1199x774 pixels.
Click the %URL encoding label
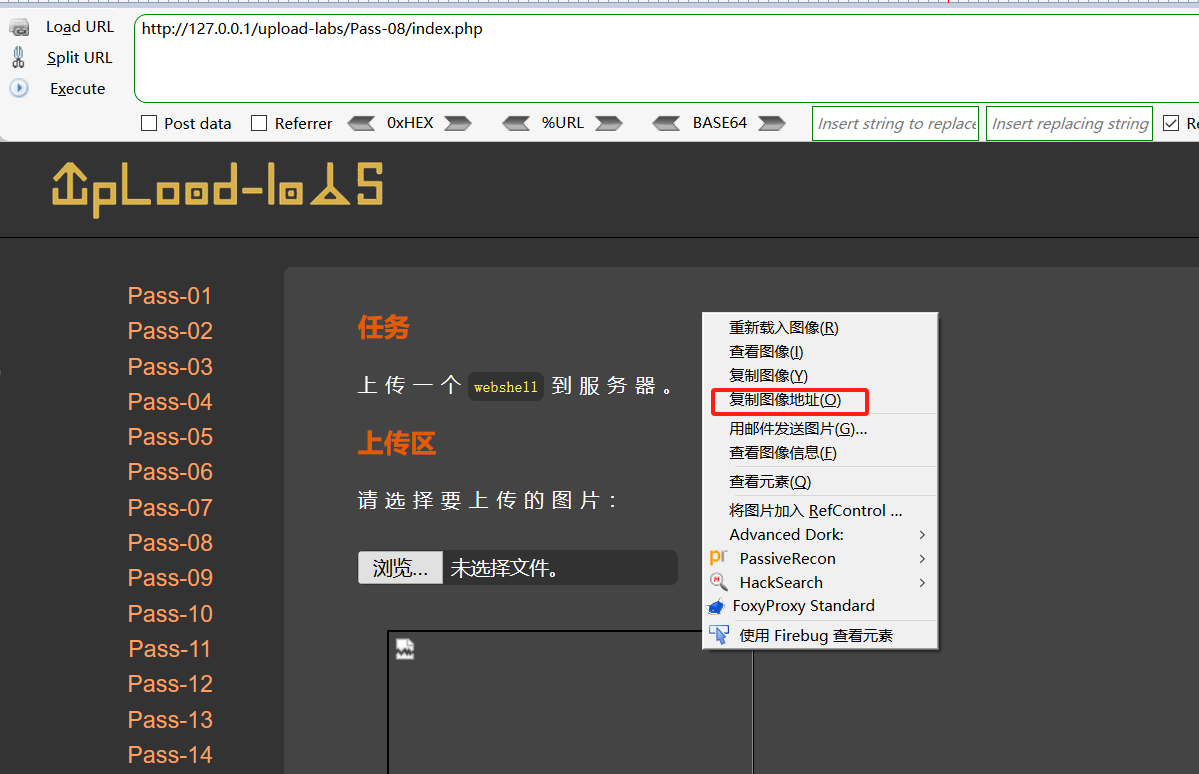pos(563,123)
